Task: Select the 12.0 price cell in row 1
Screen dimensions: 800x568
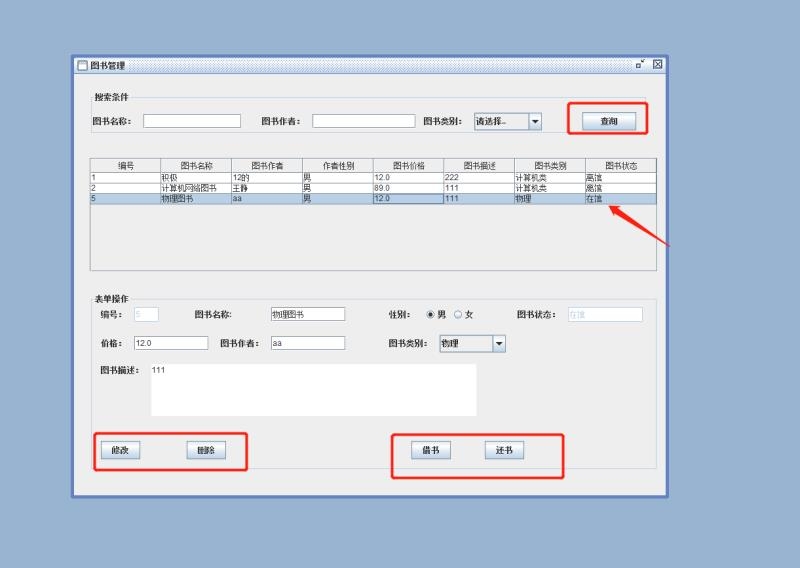Action: (409, 178)
